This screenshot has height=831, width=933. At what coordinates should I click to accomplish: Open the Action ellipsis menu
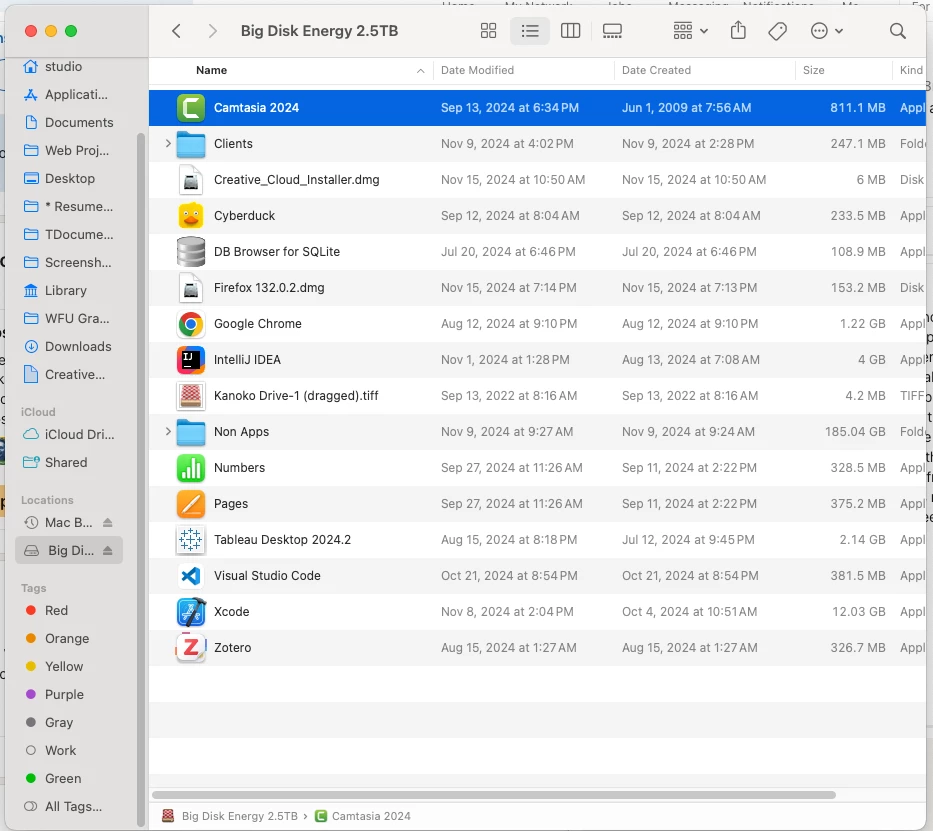click(x=826, y=31)
